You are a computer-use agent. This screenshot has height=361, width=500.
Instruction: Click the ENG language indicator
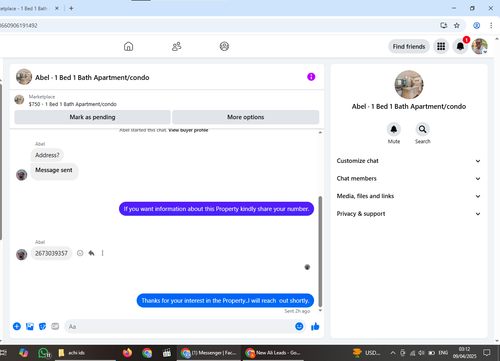click(443, 353)
